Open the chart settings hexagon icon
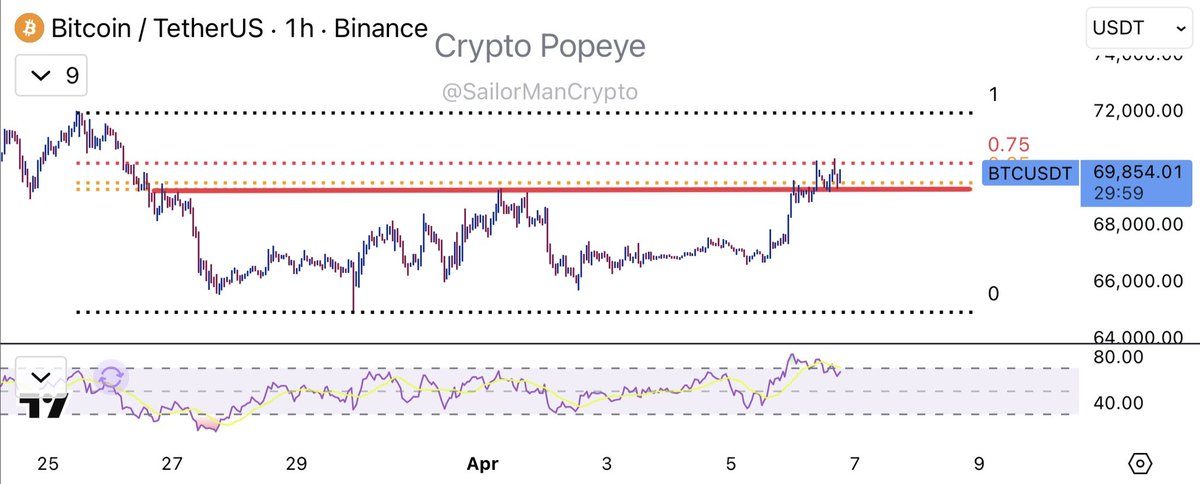This screenshot has width=1200, height=484. point(1139,463)
